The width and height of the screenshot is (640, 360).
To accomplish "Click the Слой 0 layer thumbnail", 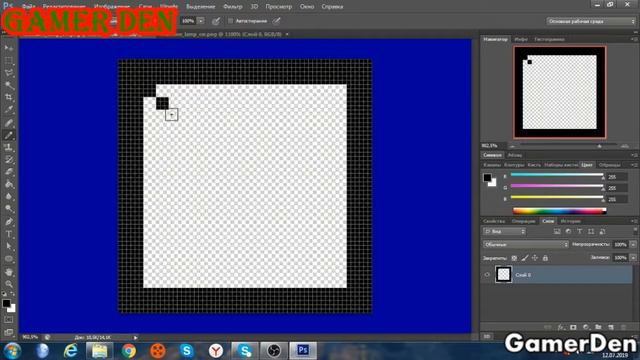I will click(x=503, y=274).
